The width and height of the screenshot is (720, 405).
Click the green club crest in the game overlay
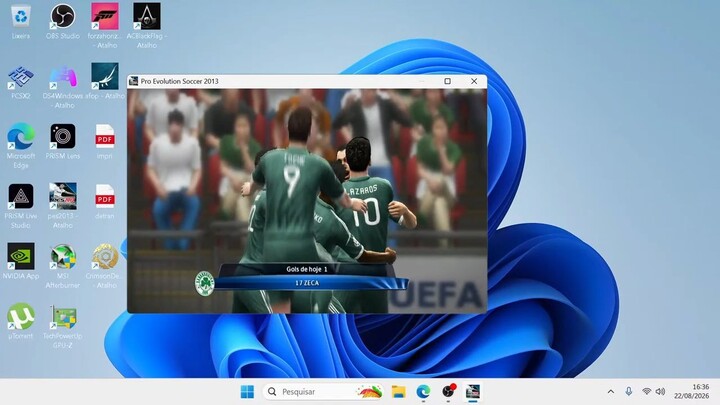pos(205,283)
